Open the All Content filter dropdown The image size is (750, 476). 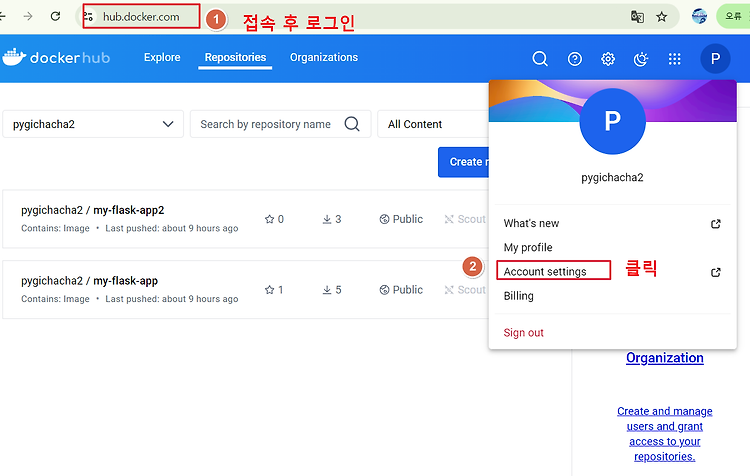tap(433, 124)
